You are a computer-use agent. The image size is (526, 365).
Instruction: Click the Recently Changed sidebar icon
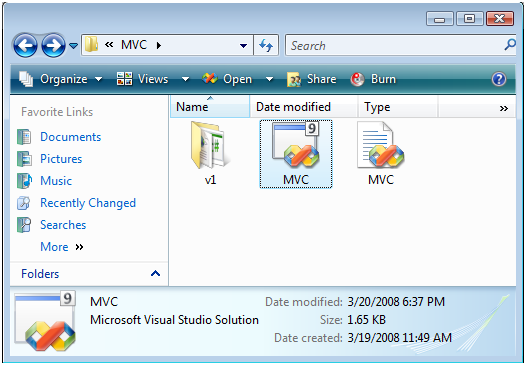click(23, 203)
